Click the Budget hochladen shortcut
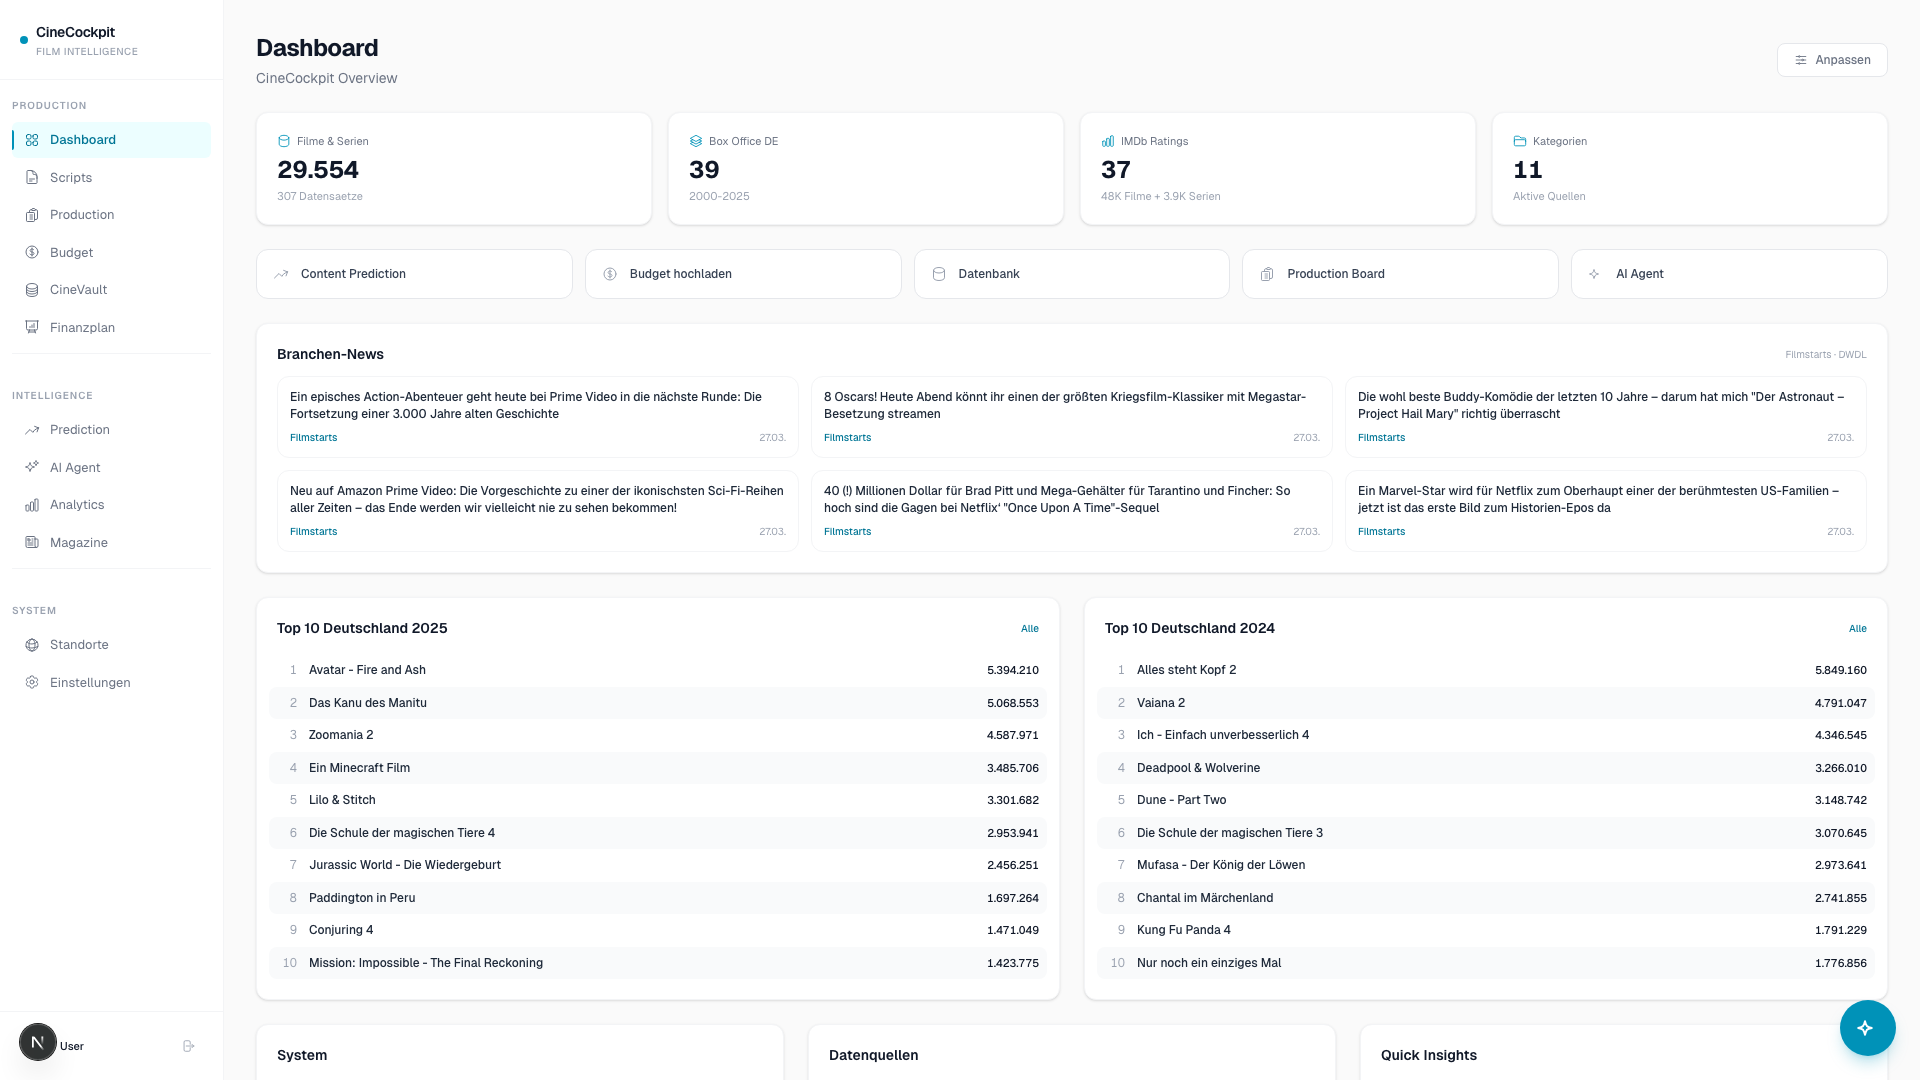Image resolution: width=1920 pixels, height=1080 pixels. pos(742,274)
